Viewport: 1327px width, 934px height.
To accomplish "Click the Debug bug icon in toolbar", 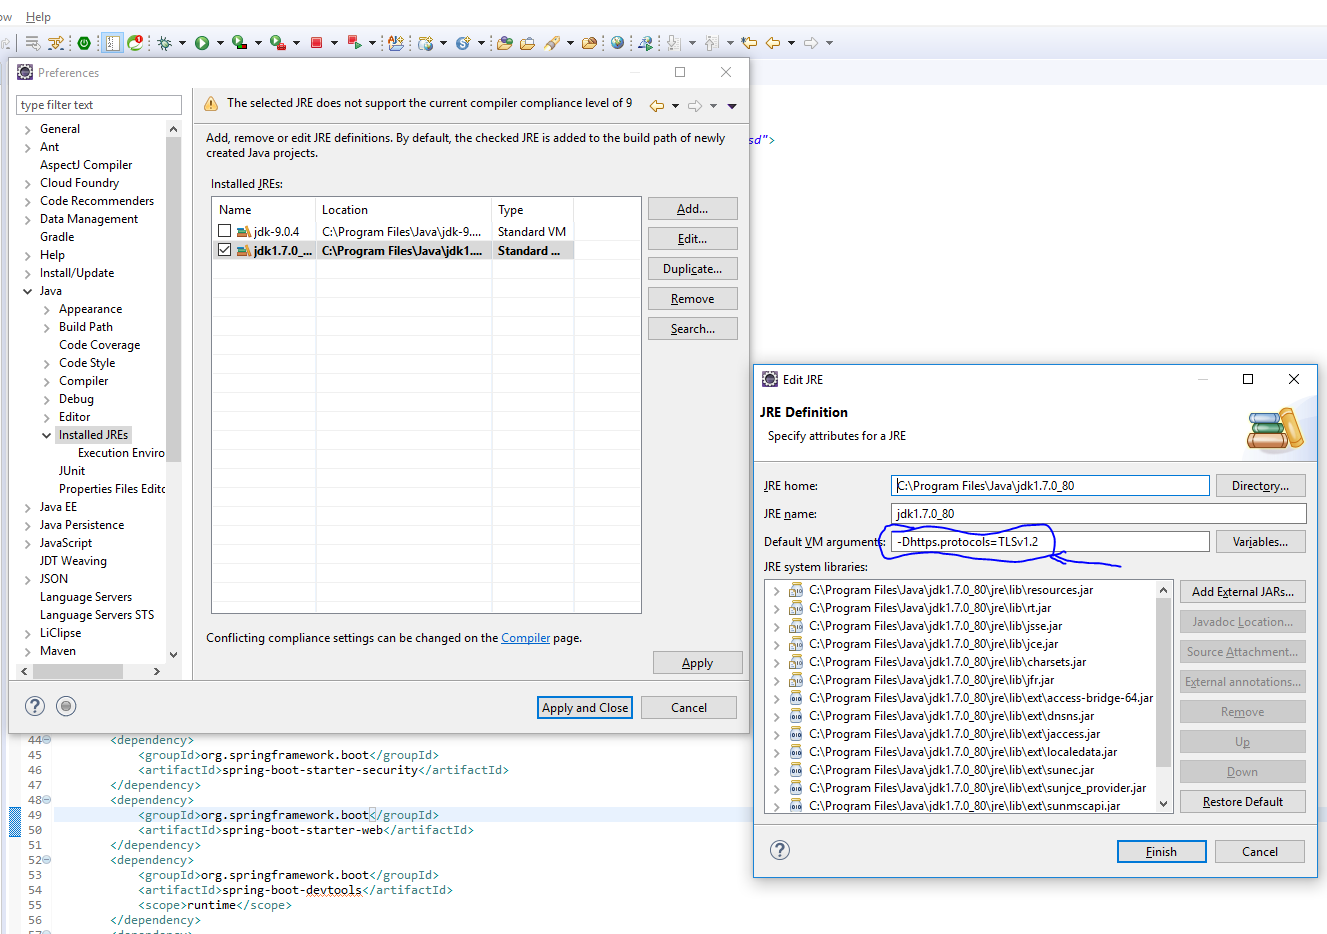I will point(164,43).
